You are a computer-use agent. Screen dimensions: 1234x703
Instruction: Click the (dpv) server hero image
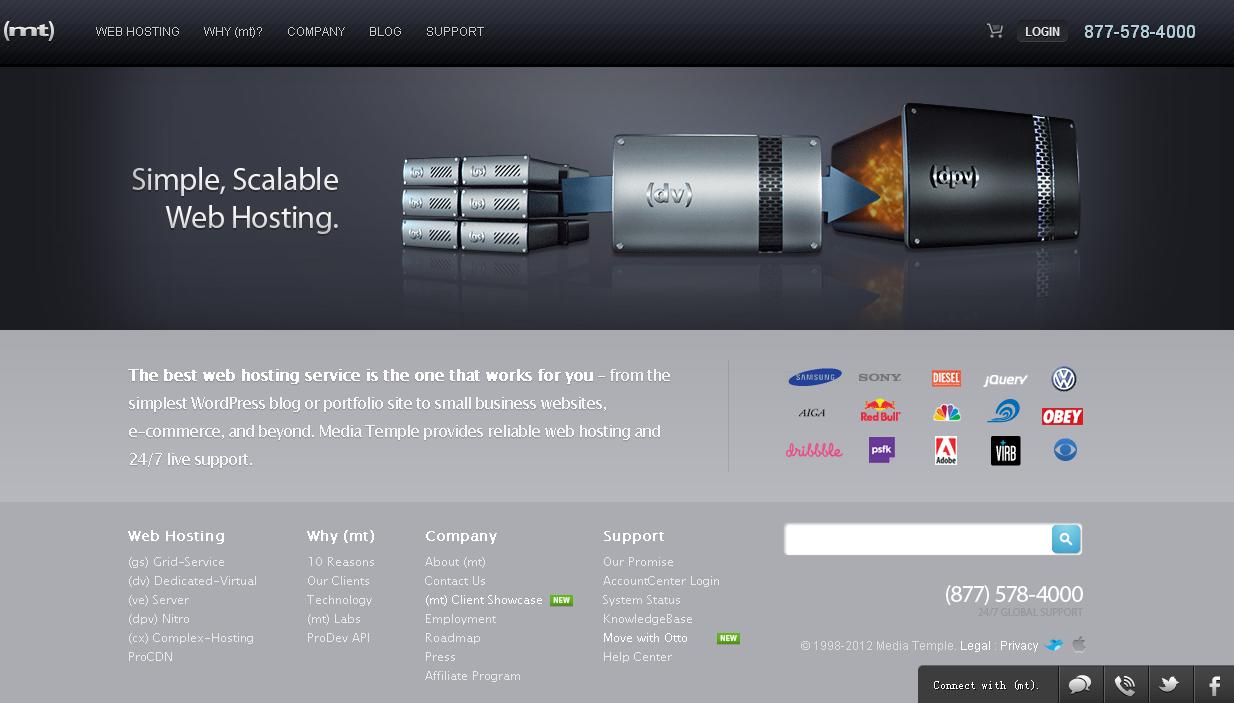[x=955, y=178]
